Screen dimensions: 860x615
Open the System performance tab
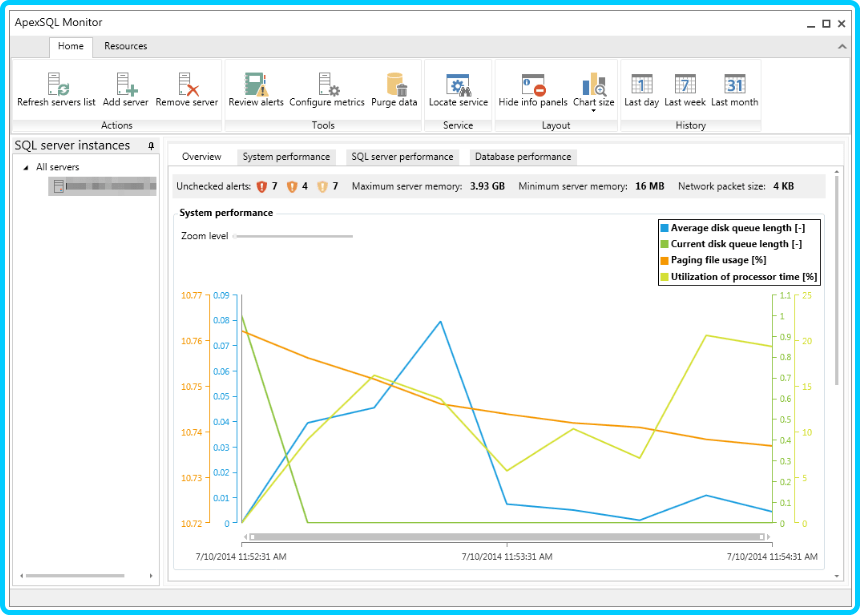pyautogui.click(x=286, y=157)
